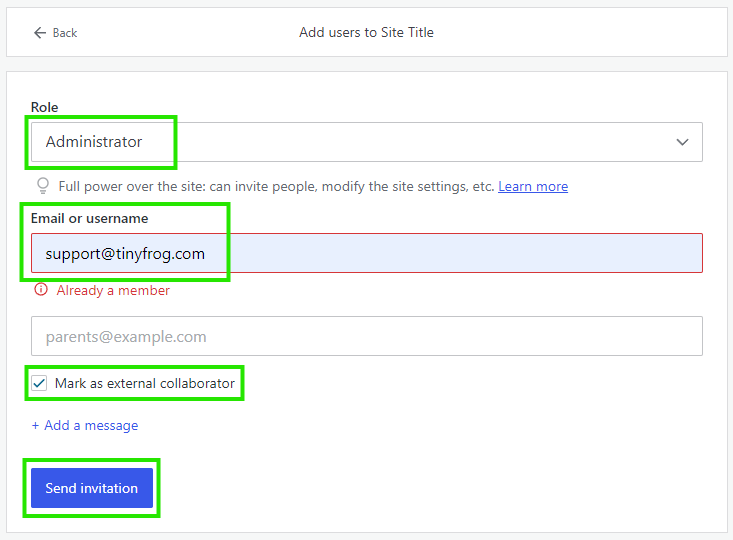Viewport: 733px width, 540px height.
Task: Go back using the 'Back' text link
Action: tap(65, 33)
